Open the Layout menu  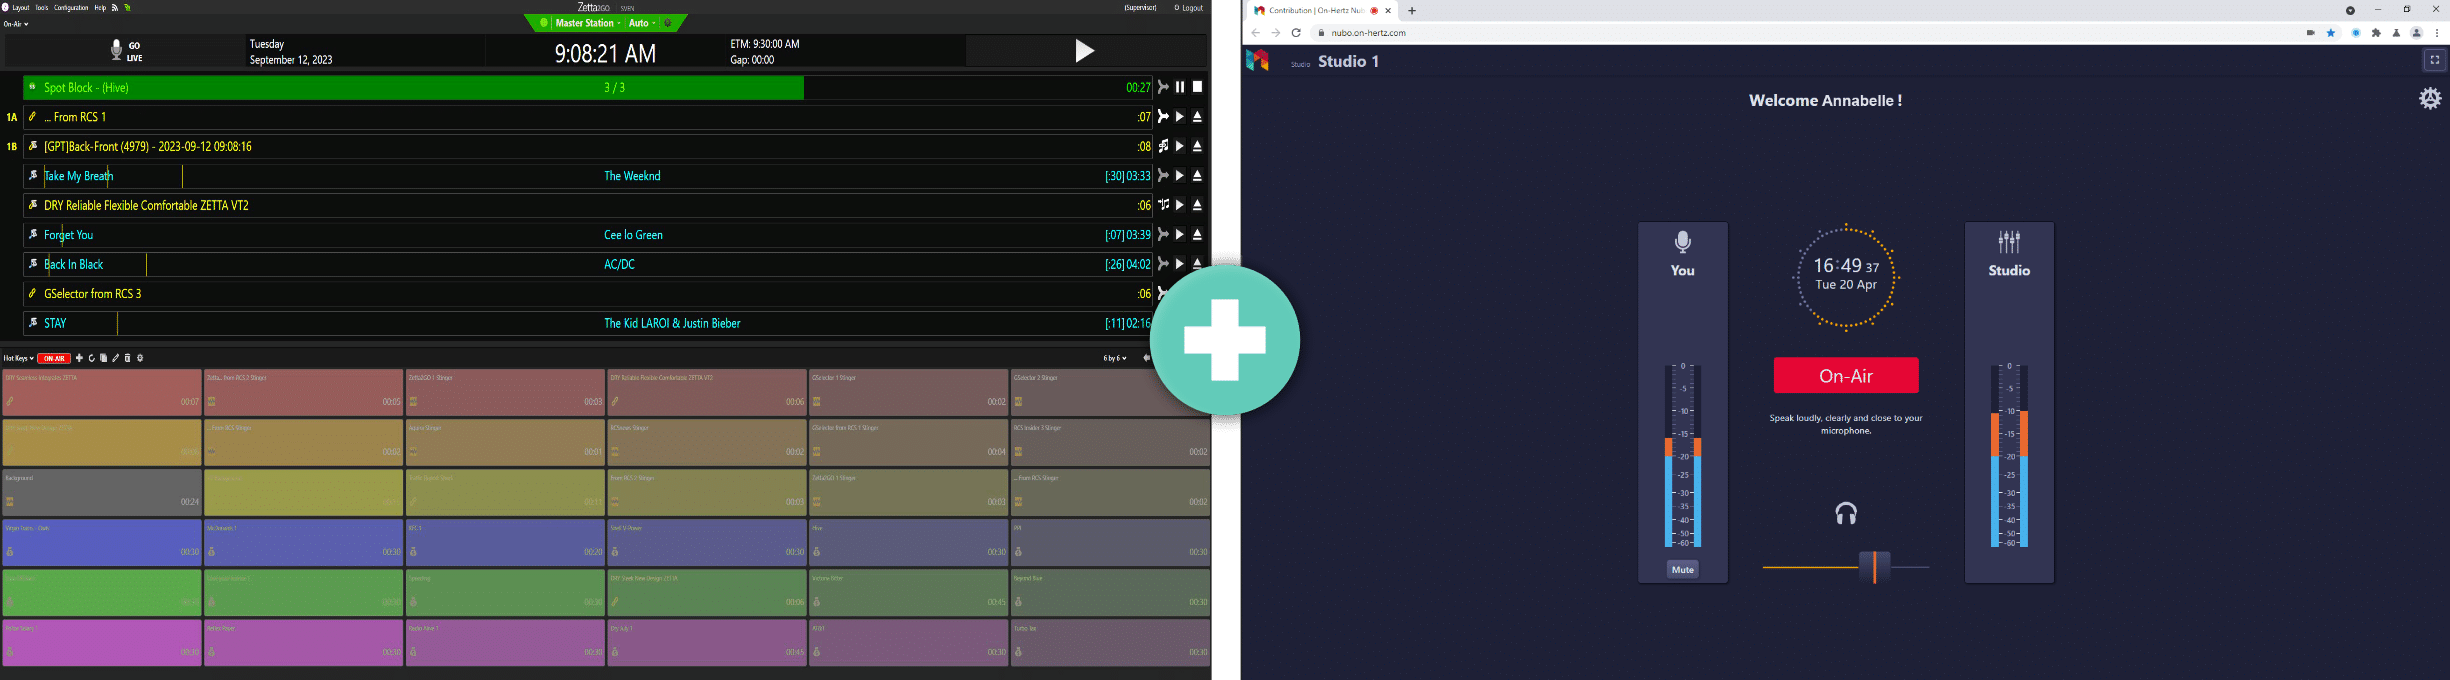click(x=20, y=8)
